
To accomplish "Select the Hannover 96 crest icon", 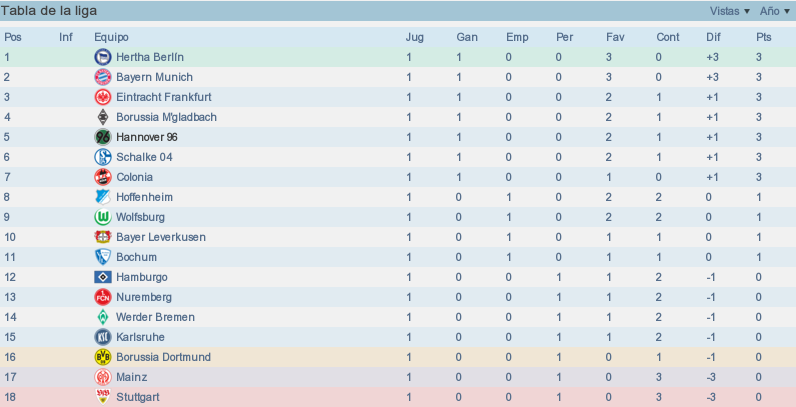I will (103, 137).
